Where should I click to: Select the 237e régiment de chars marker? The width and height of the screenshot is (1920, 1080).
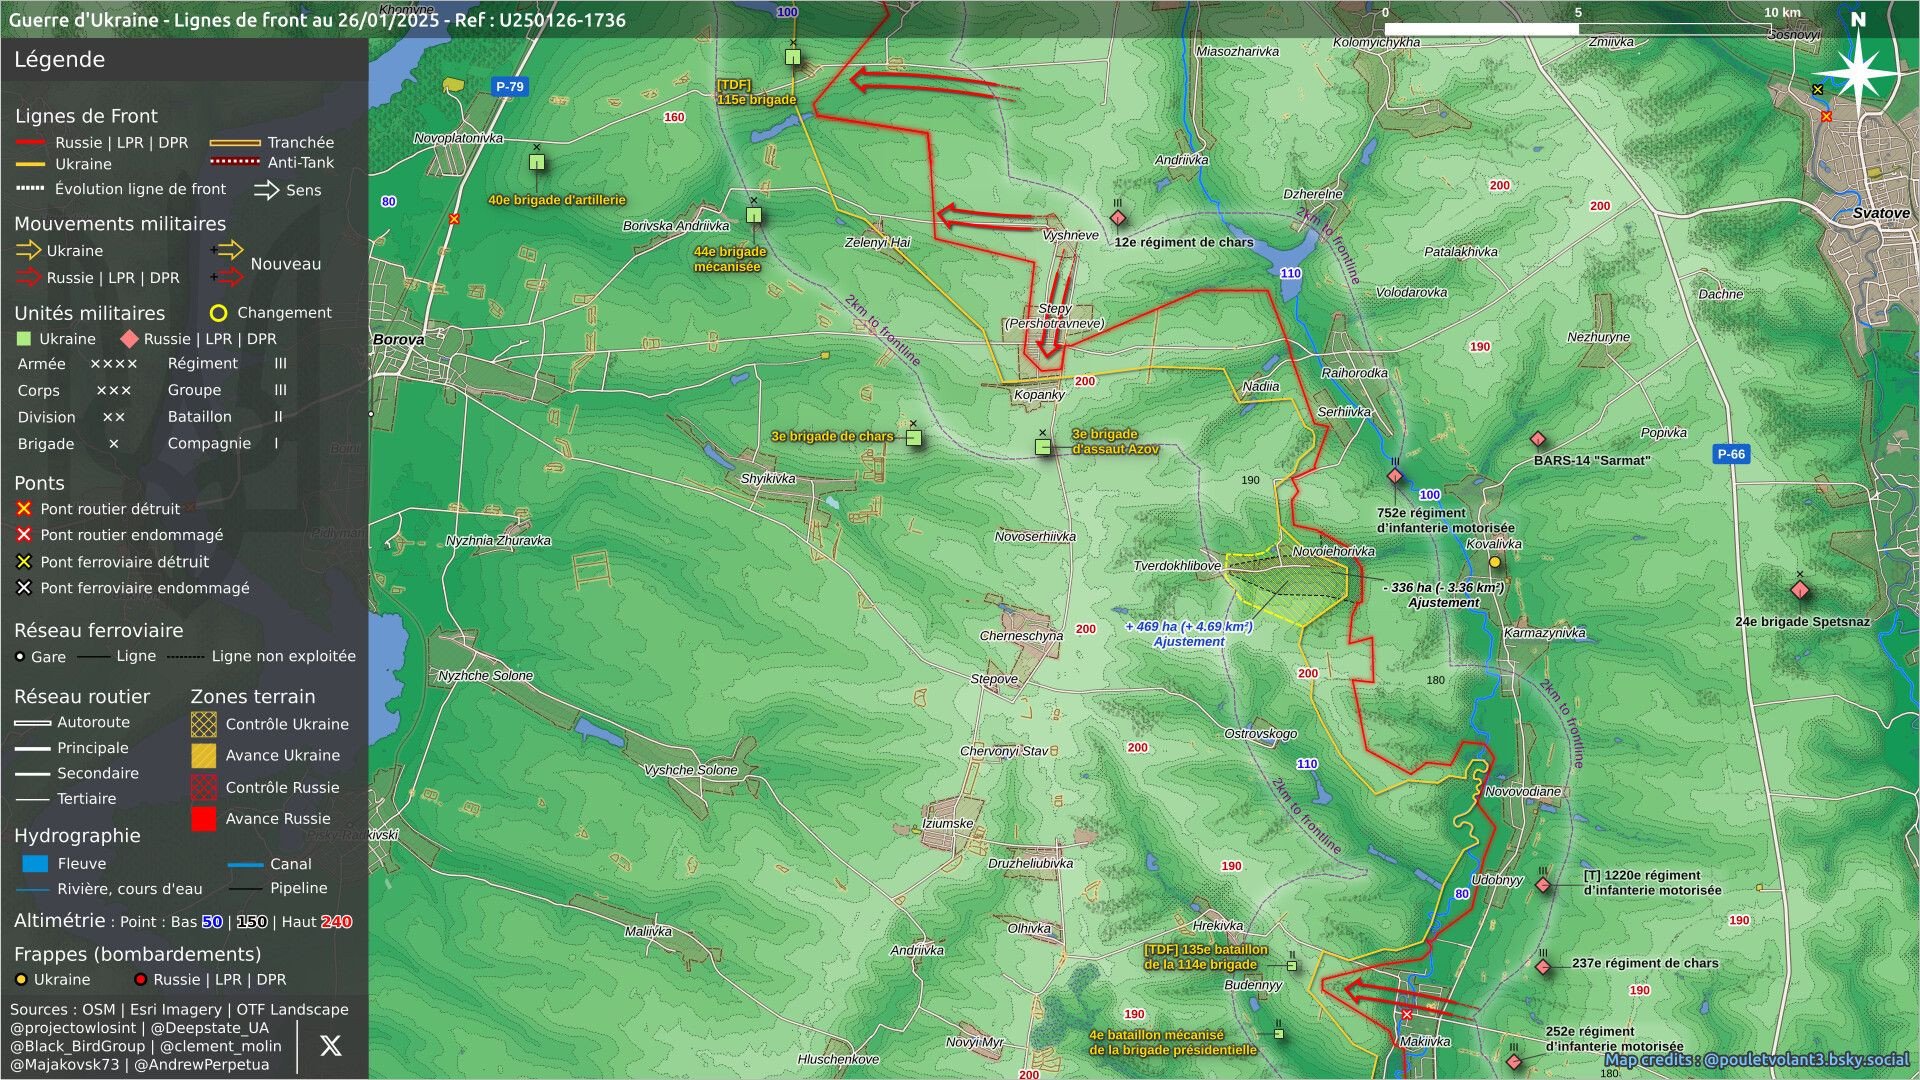[1543, 967]
